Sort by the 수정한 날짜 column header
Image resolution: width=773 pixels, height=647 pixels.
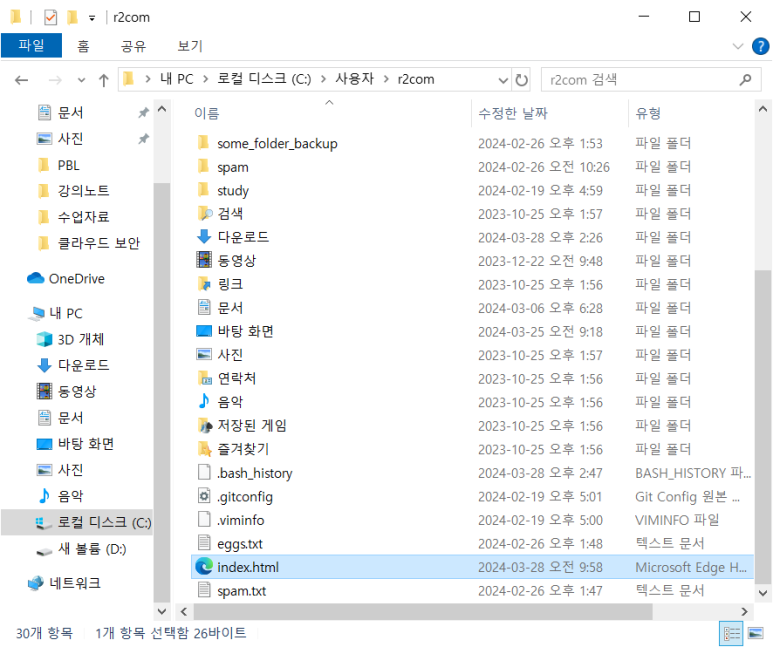(x=513, y=113)
